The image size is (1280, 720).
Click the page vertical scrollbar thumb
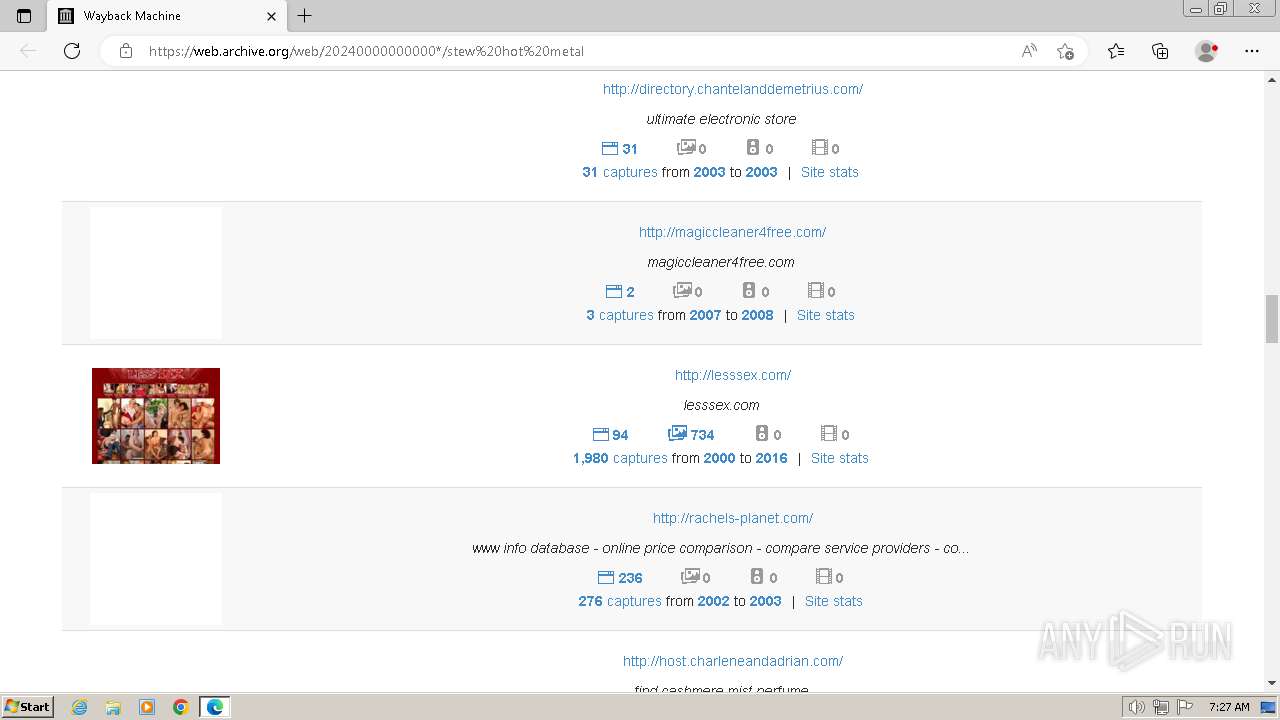1272,319
